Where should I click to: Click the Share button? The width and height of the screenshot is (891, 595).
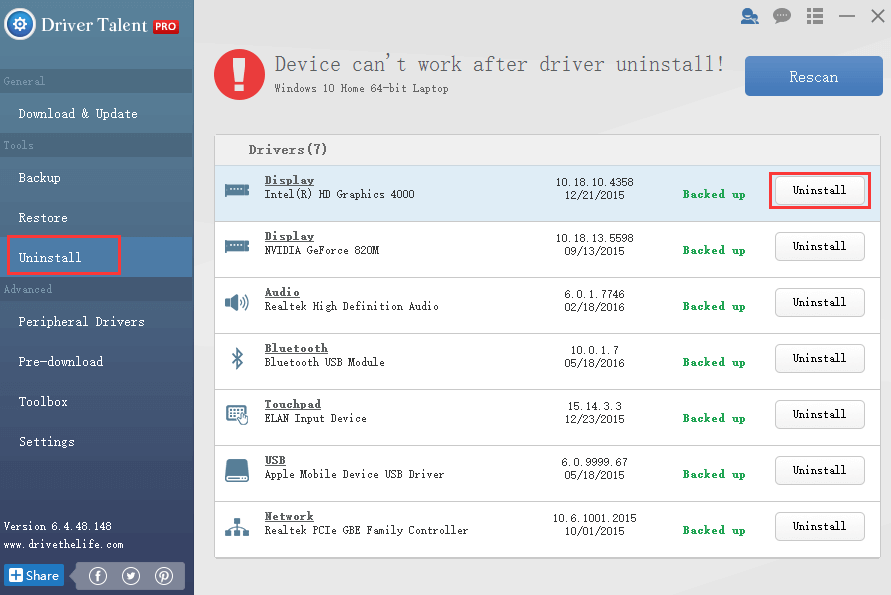click(x=33, y=575)
